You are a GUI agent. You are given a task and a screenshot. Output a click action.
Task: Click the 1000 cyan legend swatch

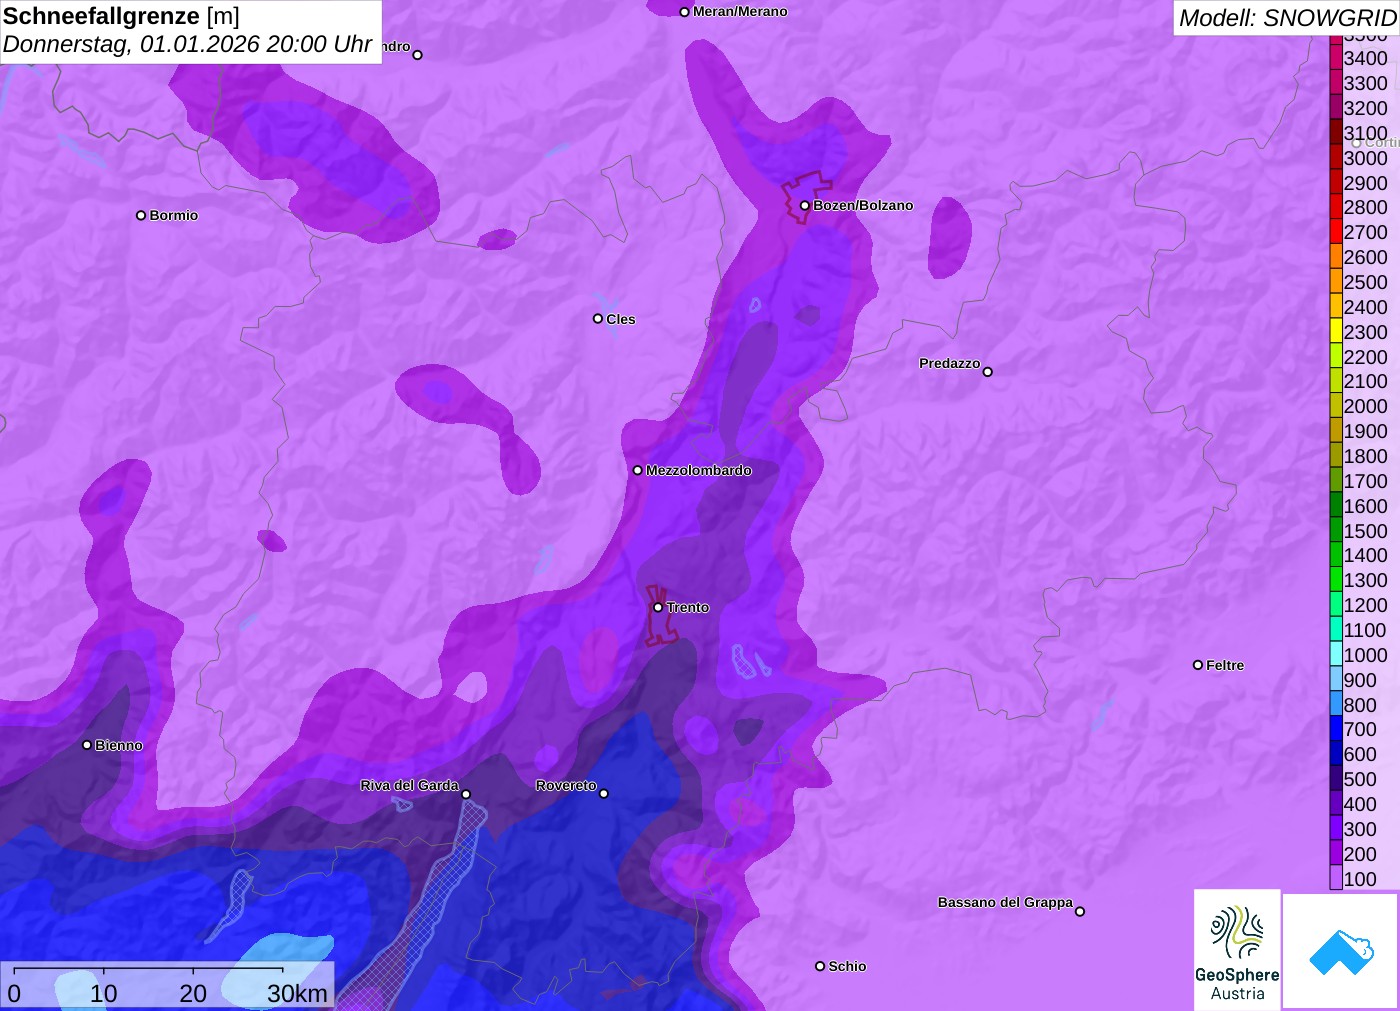coord(1336,655)
